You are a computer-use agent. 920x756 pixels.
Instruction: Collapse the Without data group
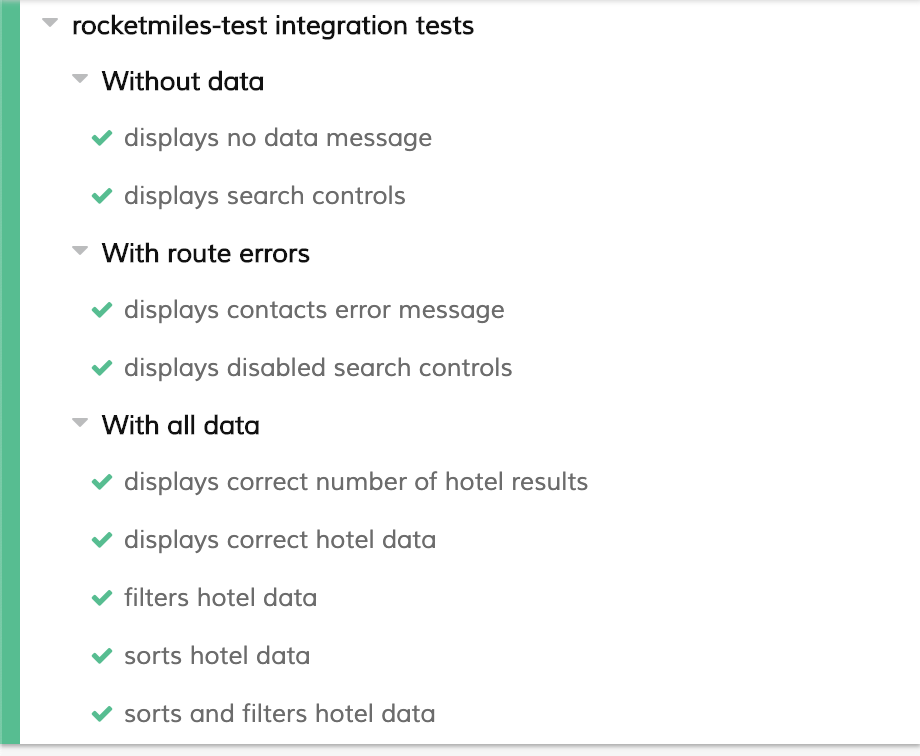point(80,81)
